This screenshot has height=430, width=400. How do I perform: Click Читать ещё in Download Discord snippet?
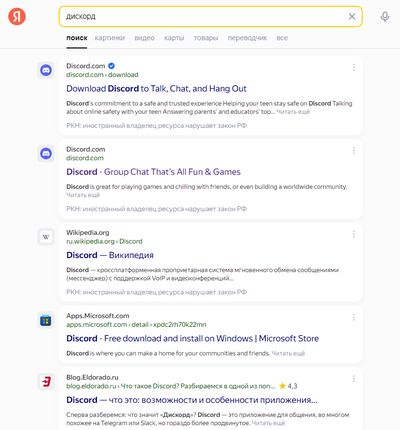(x=293, y=112)
